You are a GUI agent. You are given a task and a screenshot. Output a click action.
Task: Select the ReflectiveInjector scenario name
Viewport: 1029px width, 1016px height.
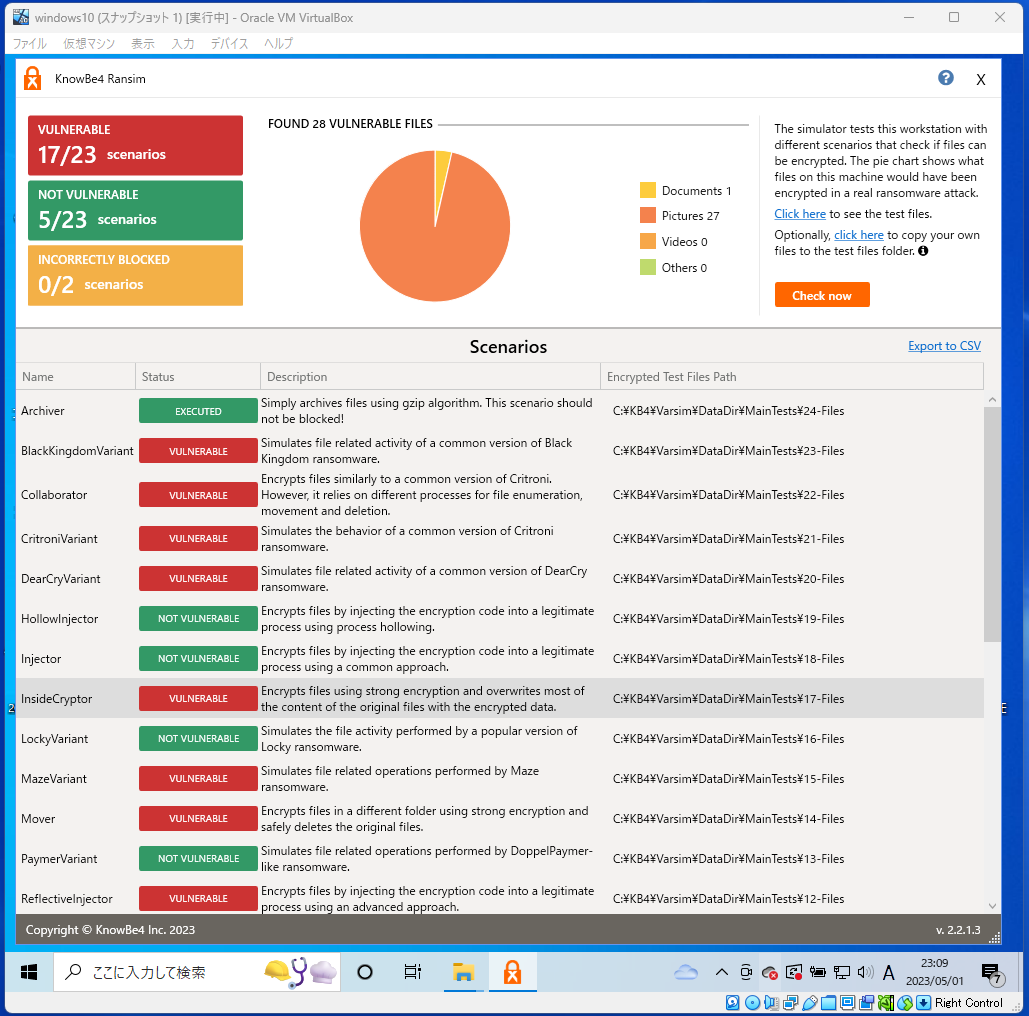tap(66, 899)
